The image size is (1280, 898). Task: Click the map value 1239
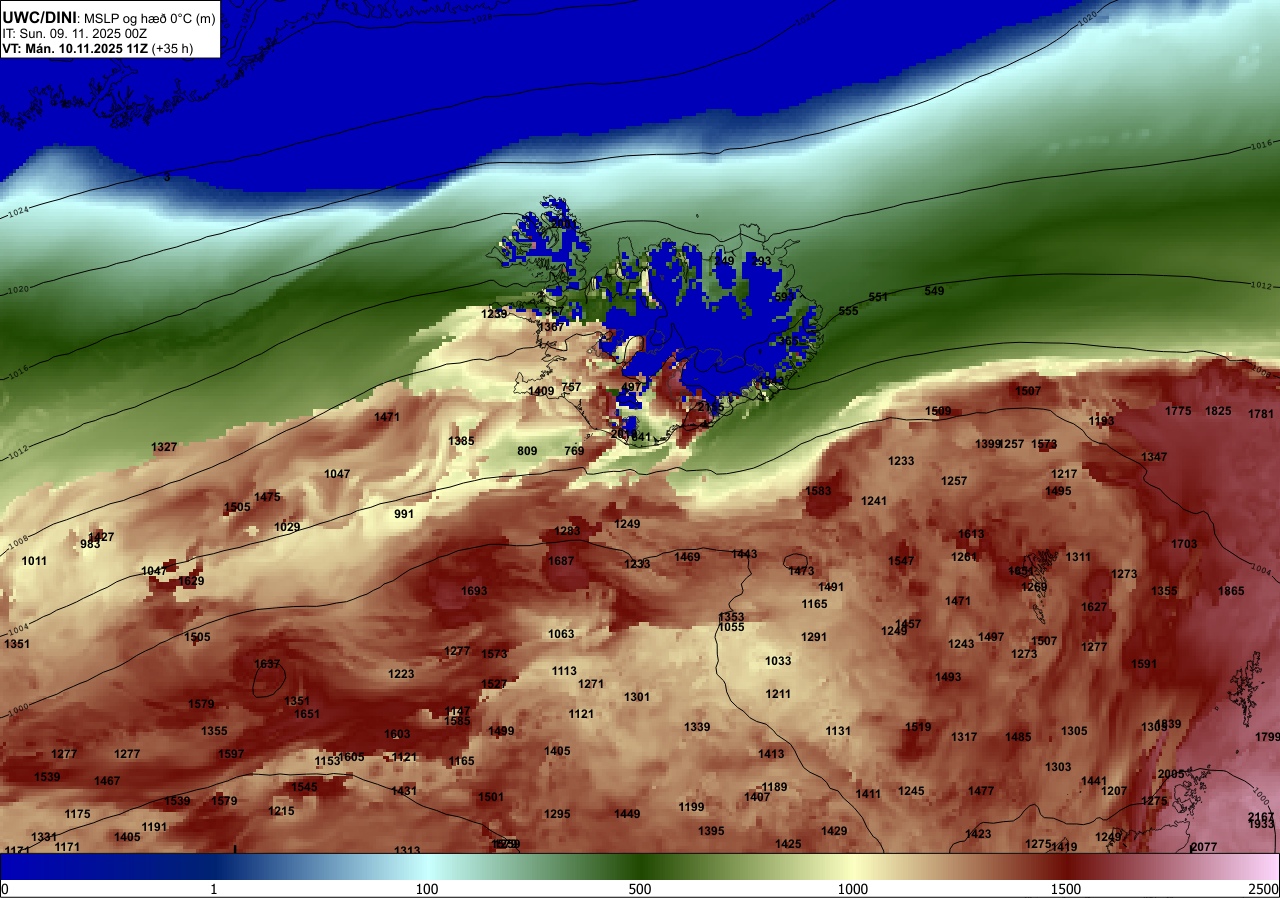pos(494,314)
